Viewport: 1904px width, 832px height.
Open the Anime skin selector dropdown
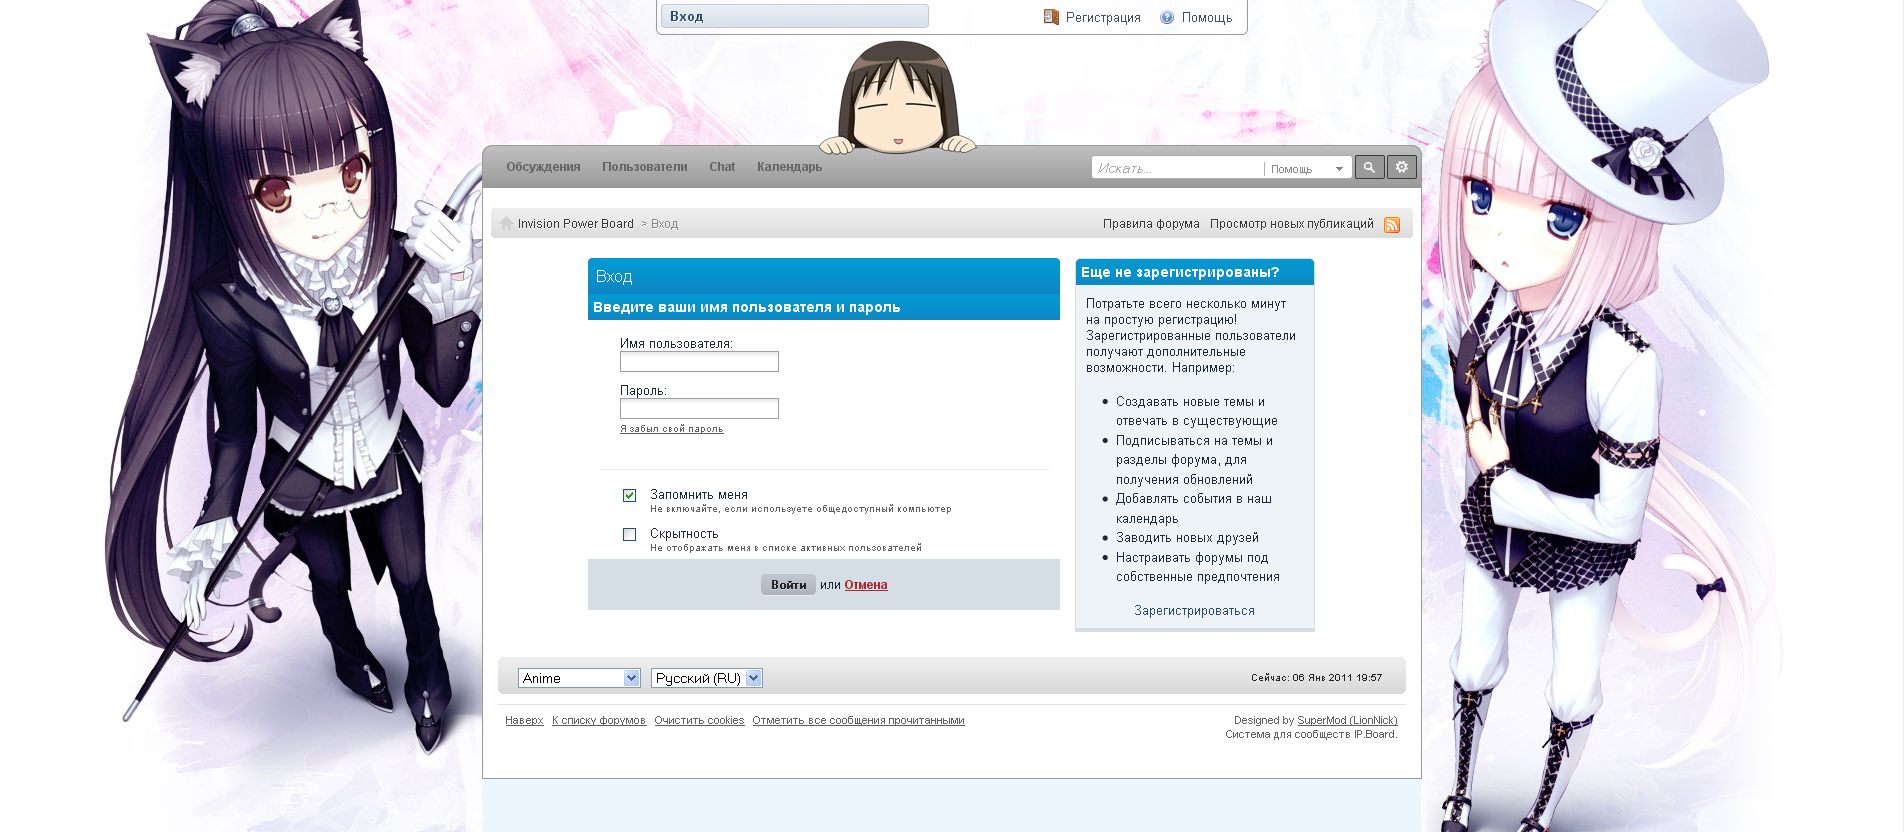click(x=579, y=678)
